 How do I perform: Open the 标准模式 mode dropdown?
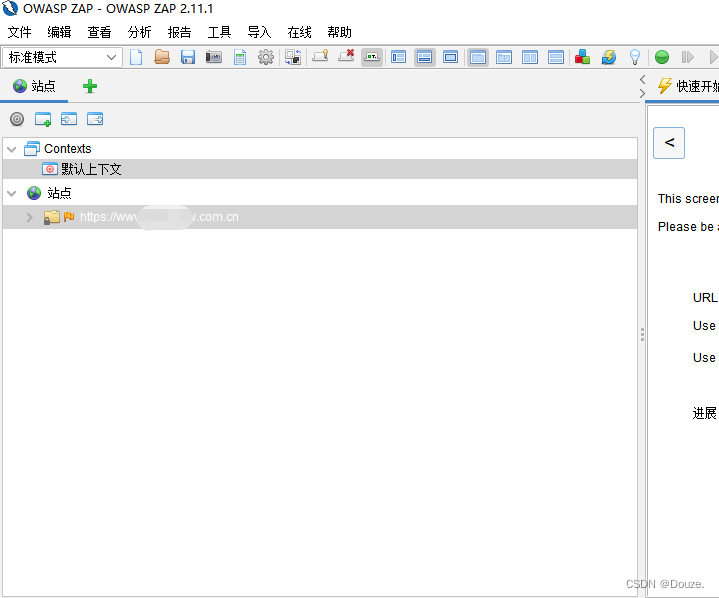tap(62, 57)
